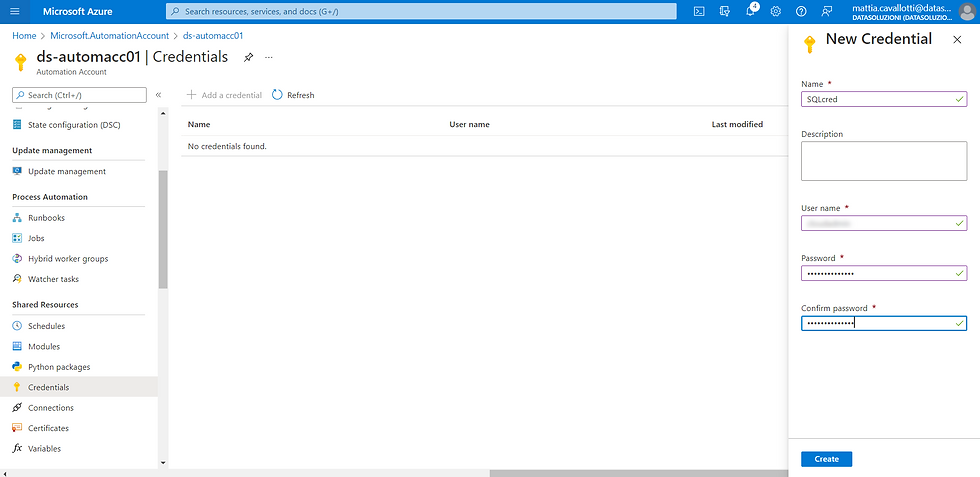
Task: Click the account avatar picture
Action: [966, 11]
